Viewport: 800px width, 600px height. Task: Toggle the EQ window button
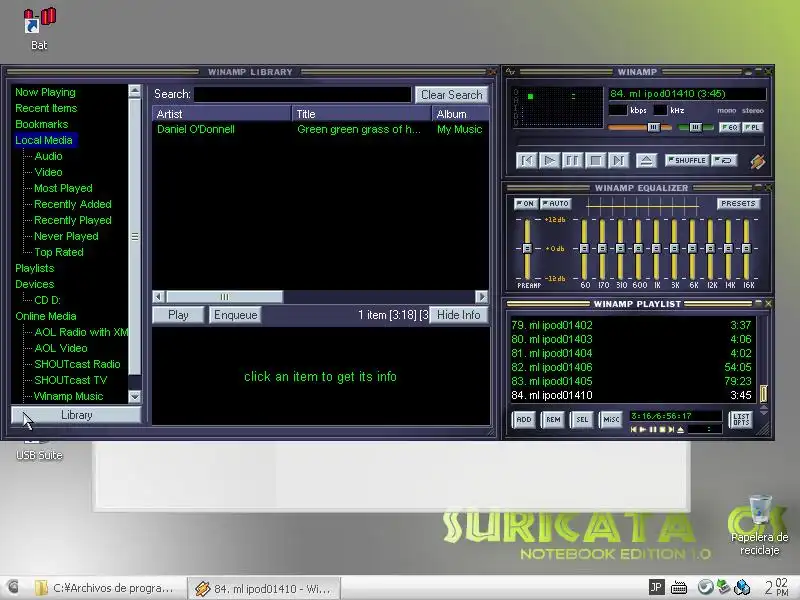click(x=729, y=127)
